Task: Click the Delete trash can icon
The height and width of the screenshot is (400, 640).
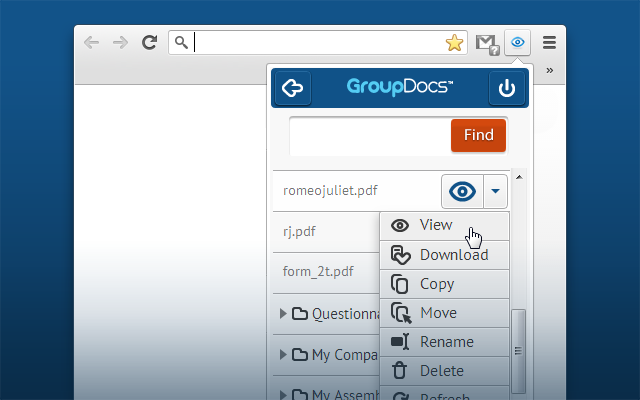Action: click(400, 371)
